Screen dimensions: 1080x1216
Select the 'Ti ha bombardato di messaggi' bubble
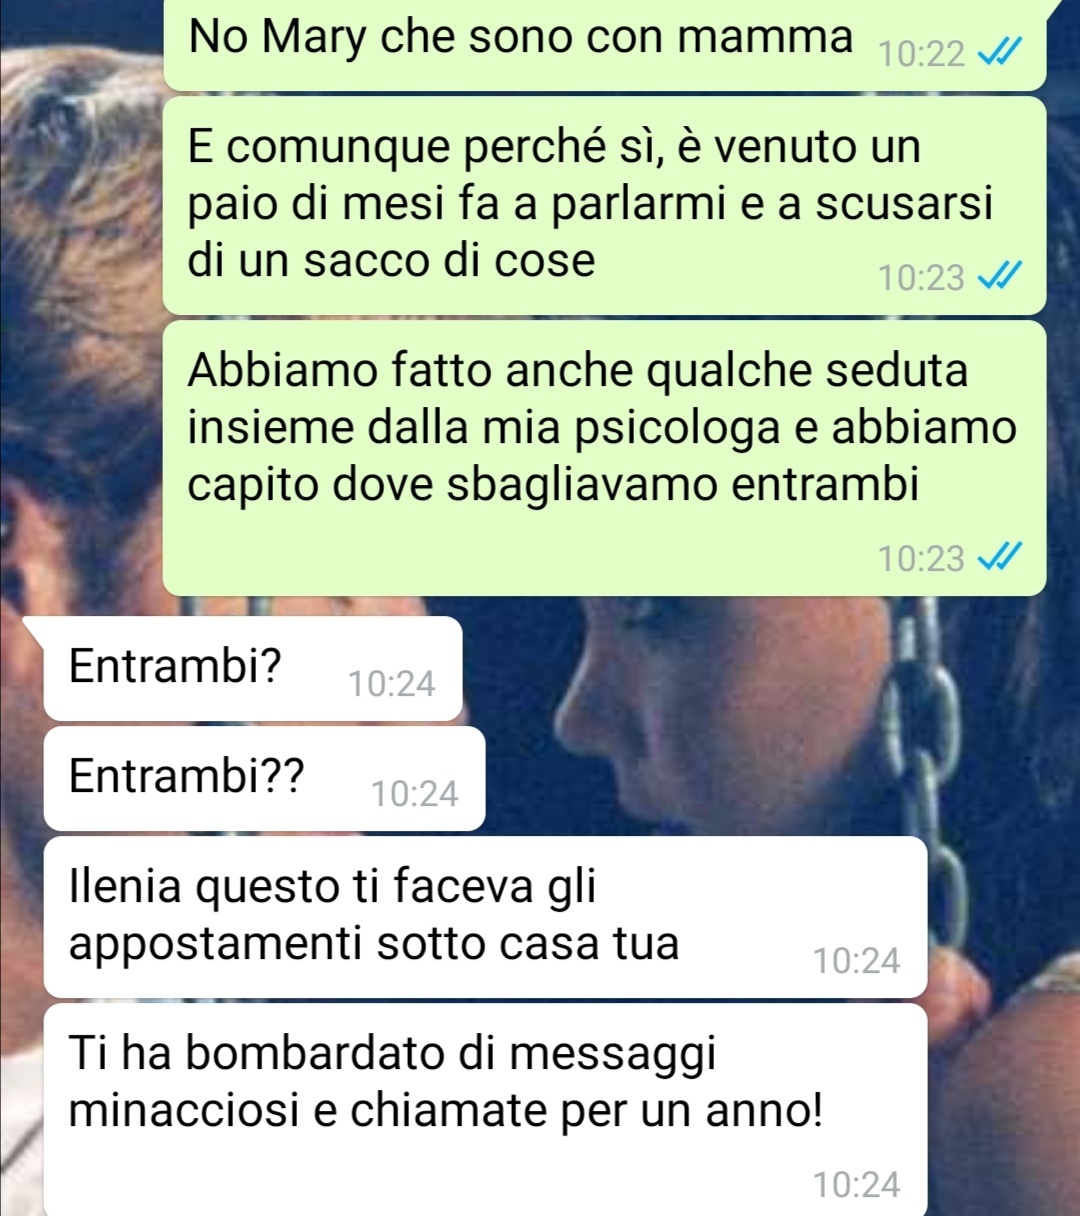pos(486,1110)
